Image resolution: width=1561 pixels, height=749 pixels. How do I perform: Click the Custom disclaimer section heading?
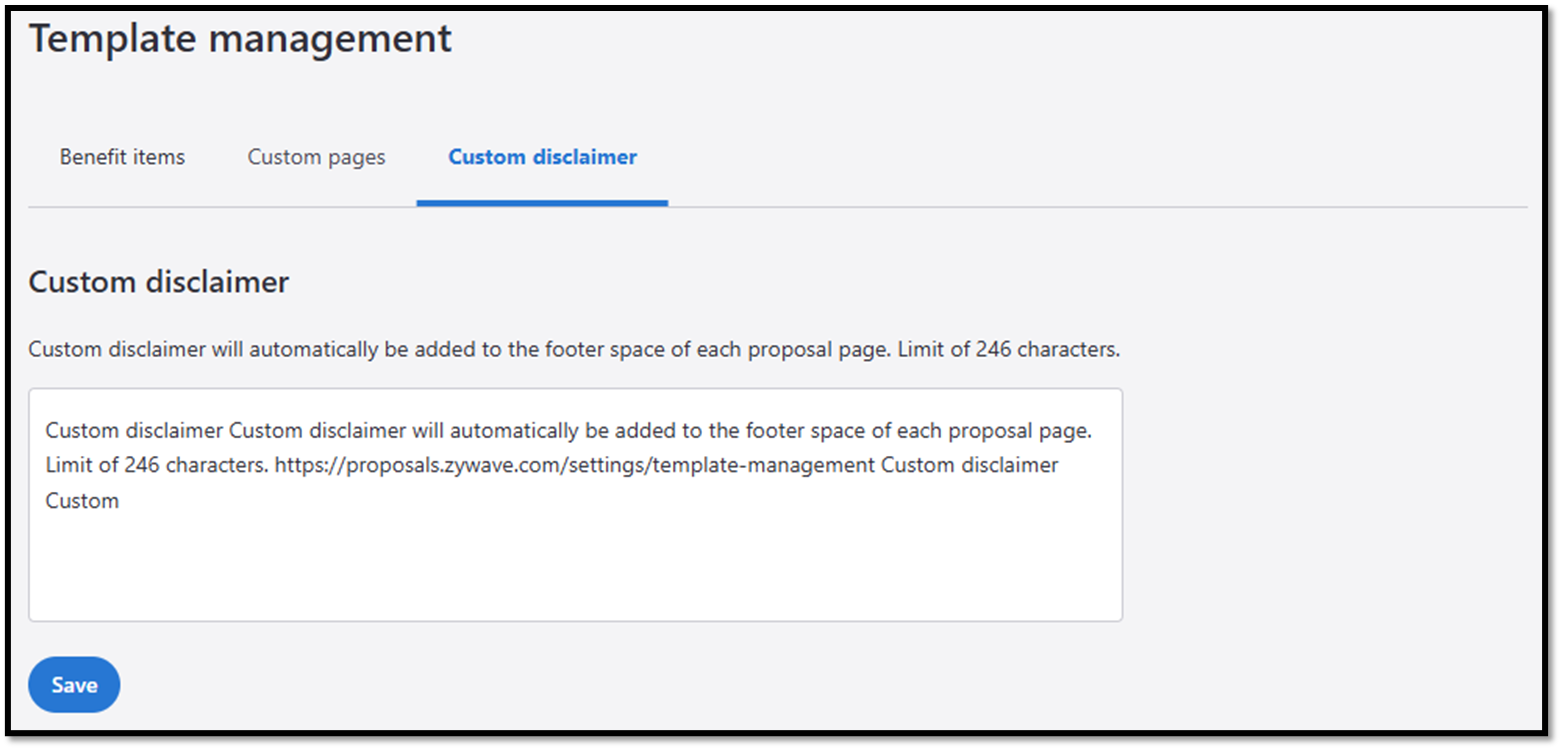159,282
